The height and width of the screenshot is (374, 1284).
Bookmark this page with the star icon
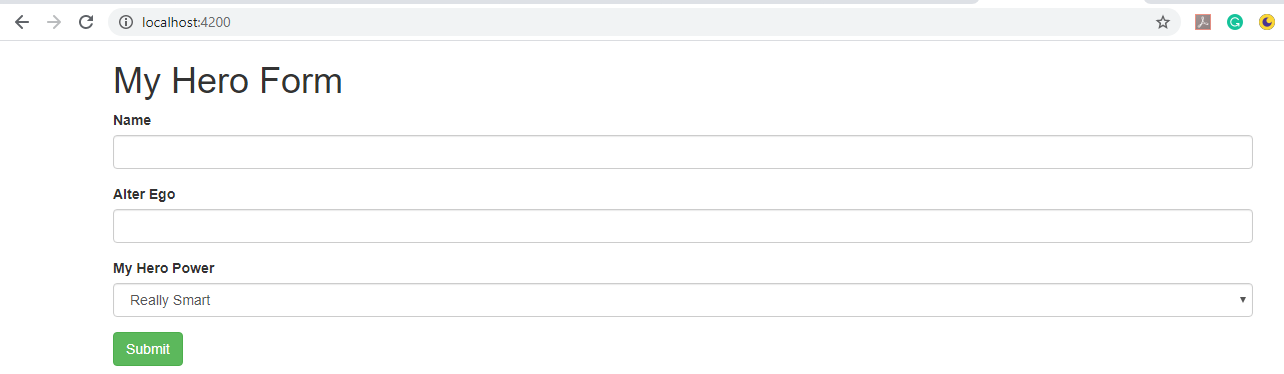tap(1163, 22)
